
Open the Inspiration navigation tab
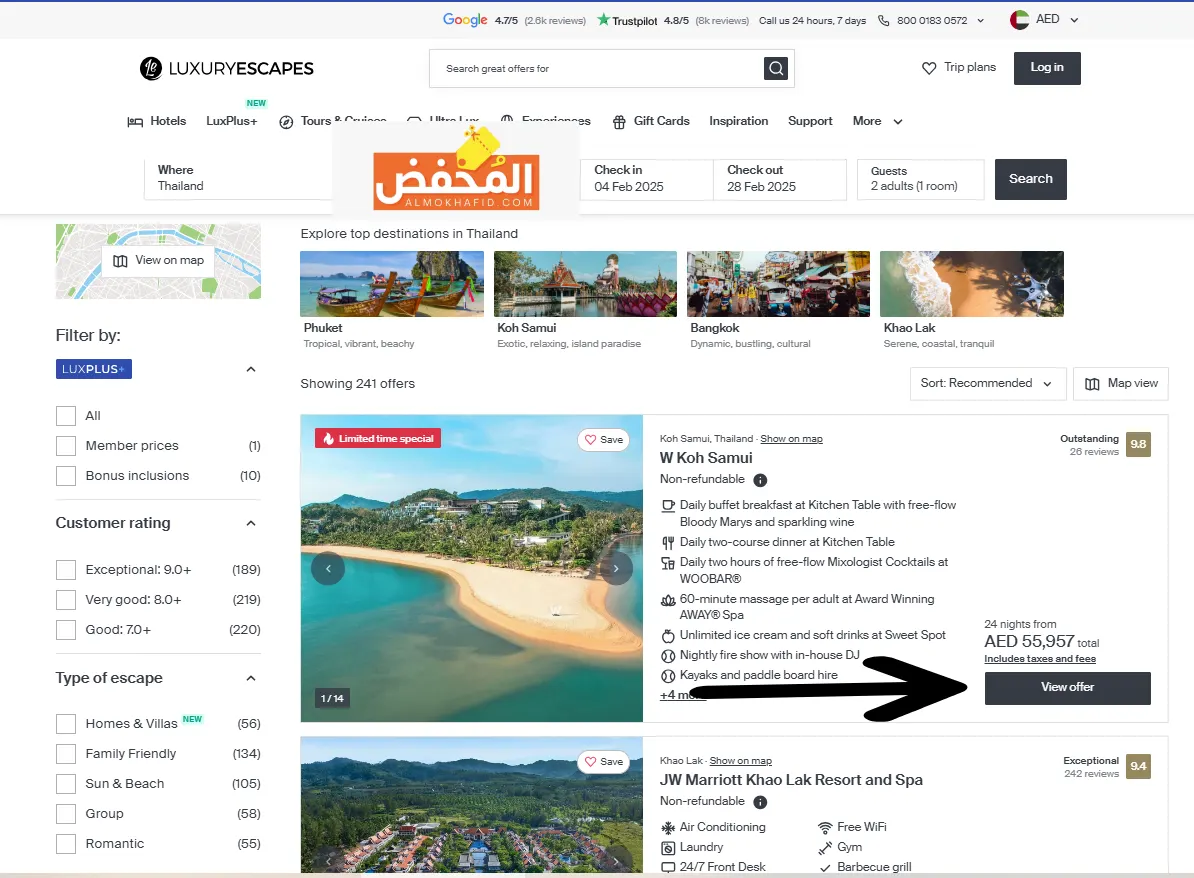[739, 121]
